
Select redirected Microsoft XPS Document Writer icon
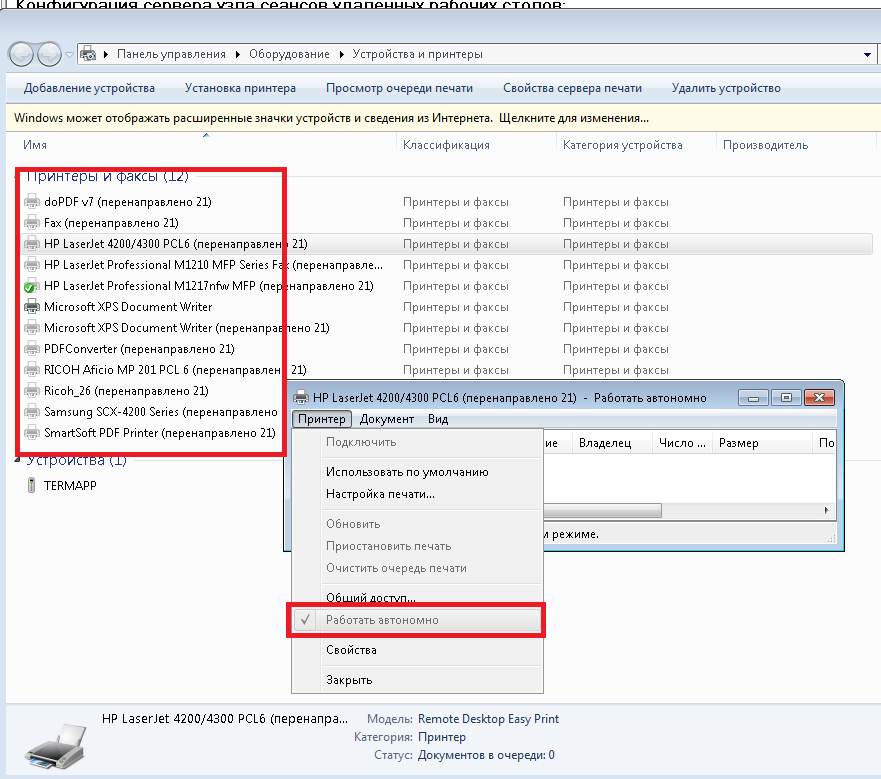click(32, 328)
